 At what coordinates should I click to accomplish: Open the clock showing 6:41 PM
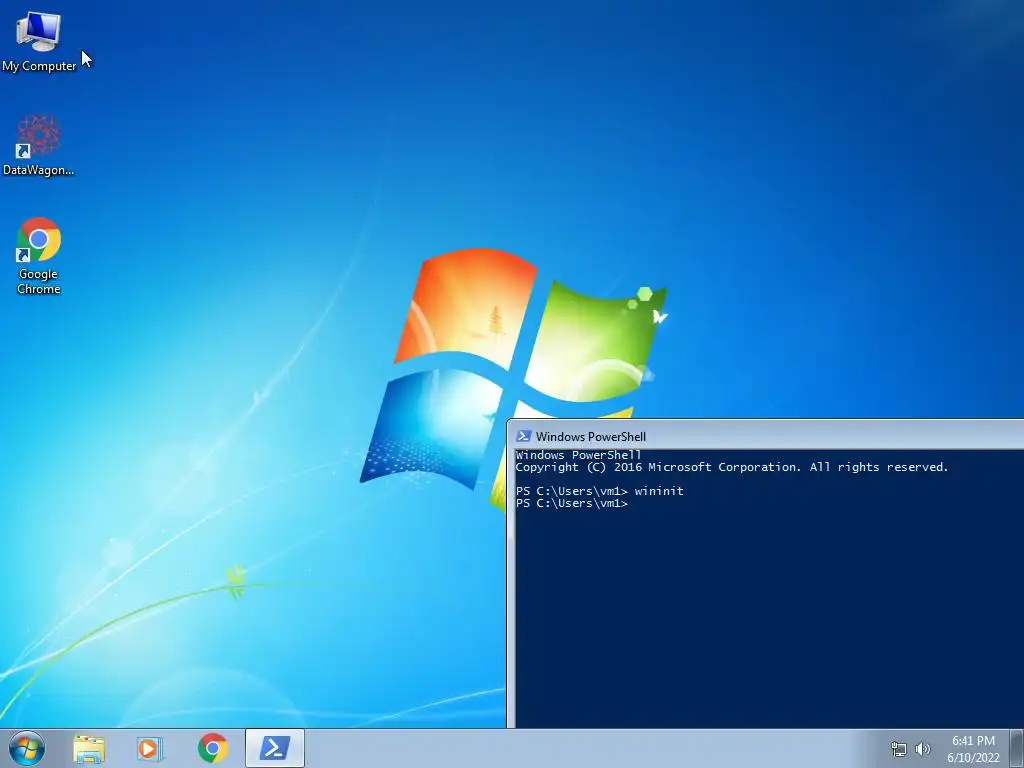[x=973, y=741]
